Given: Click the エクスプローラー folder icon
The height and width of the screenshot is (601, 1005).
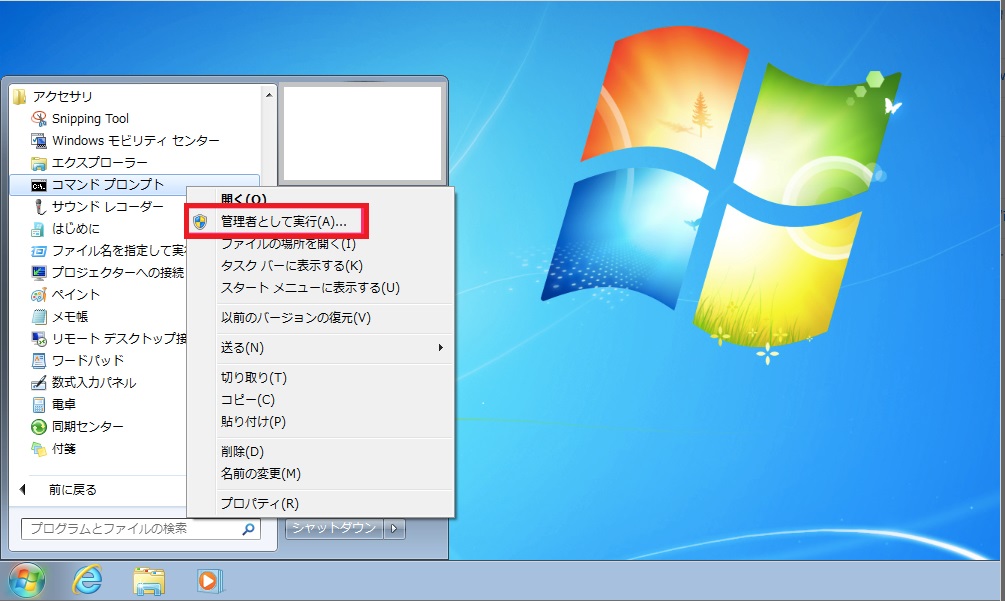Looking at the screenshot, I should pos(39,163).
